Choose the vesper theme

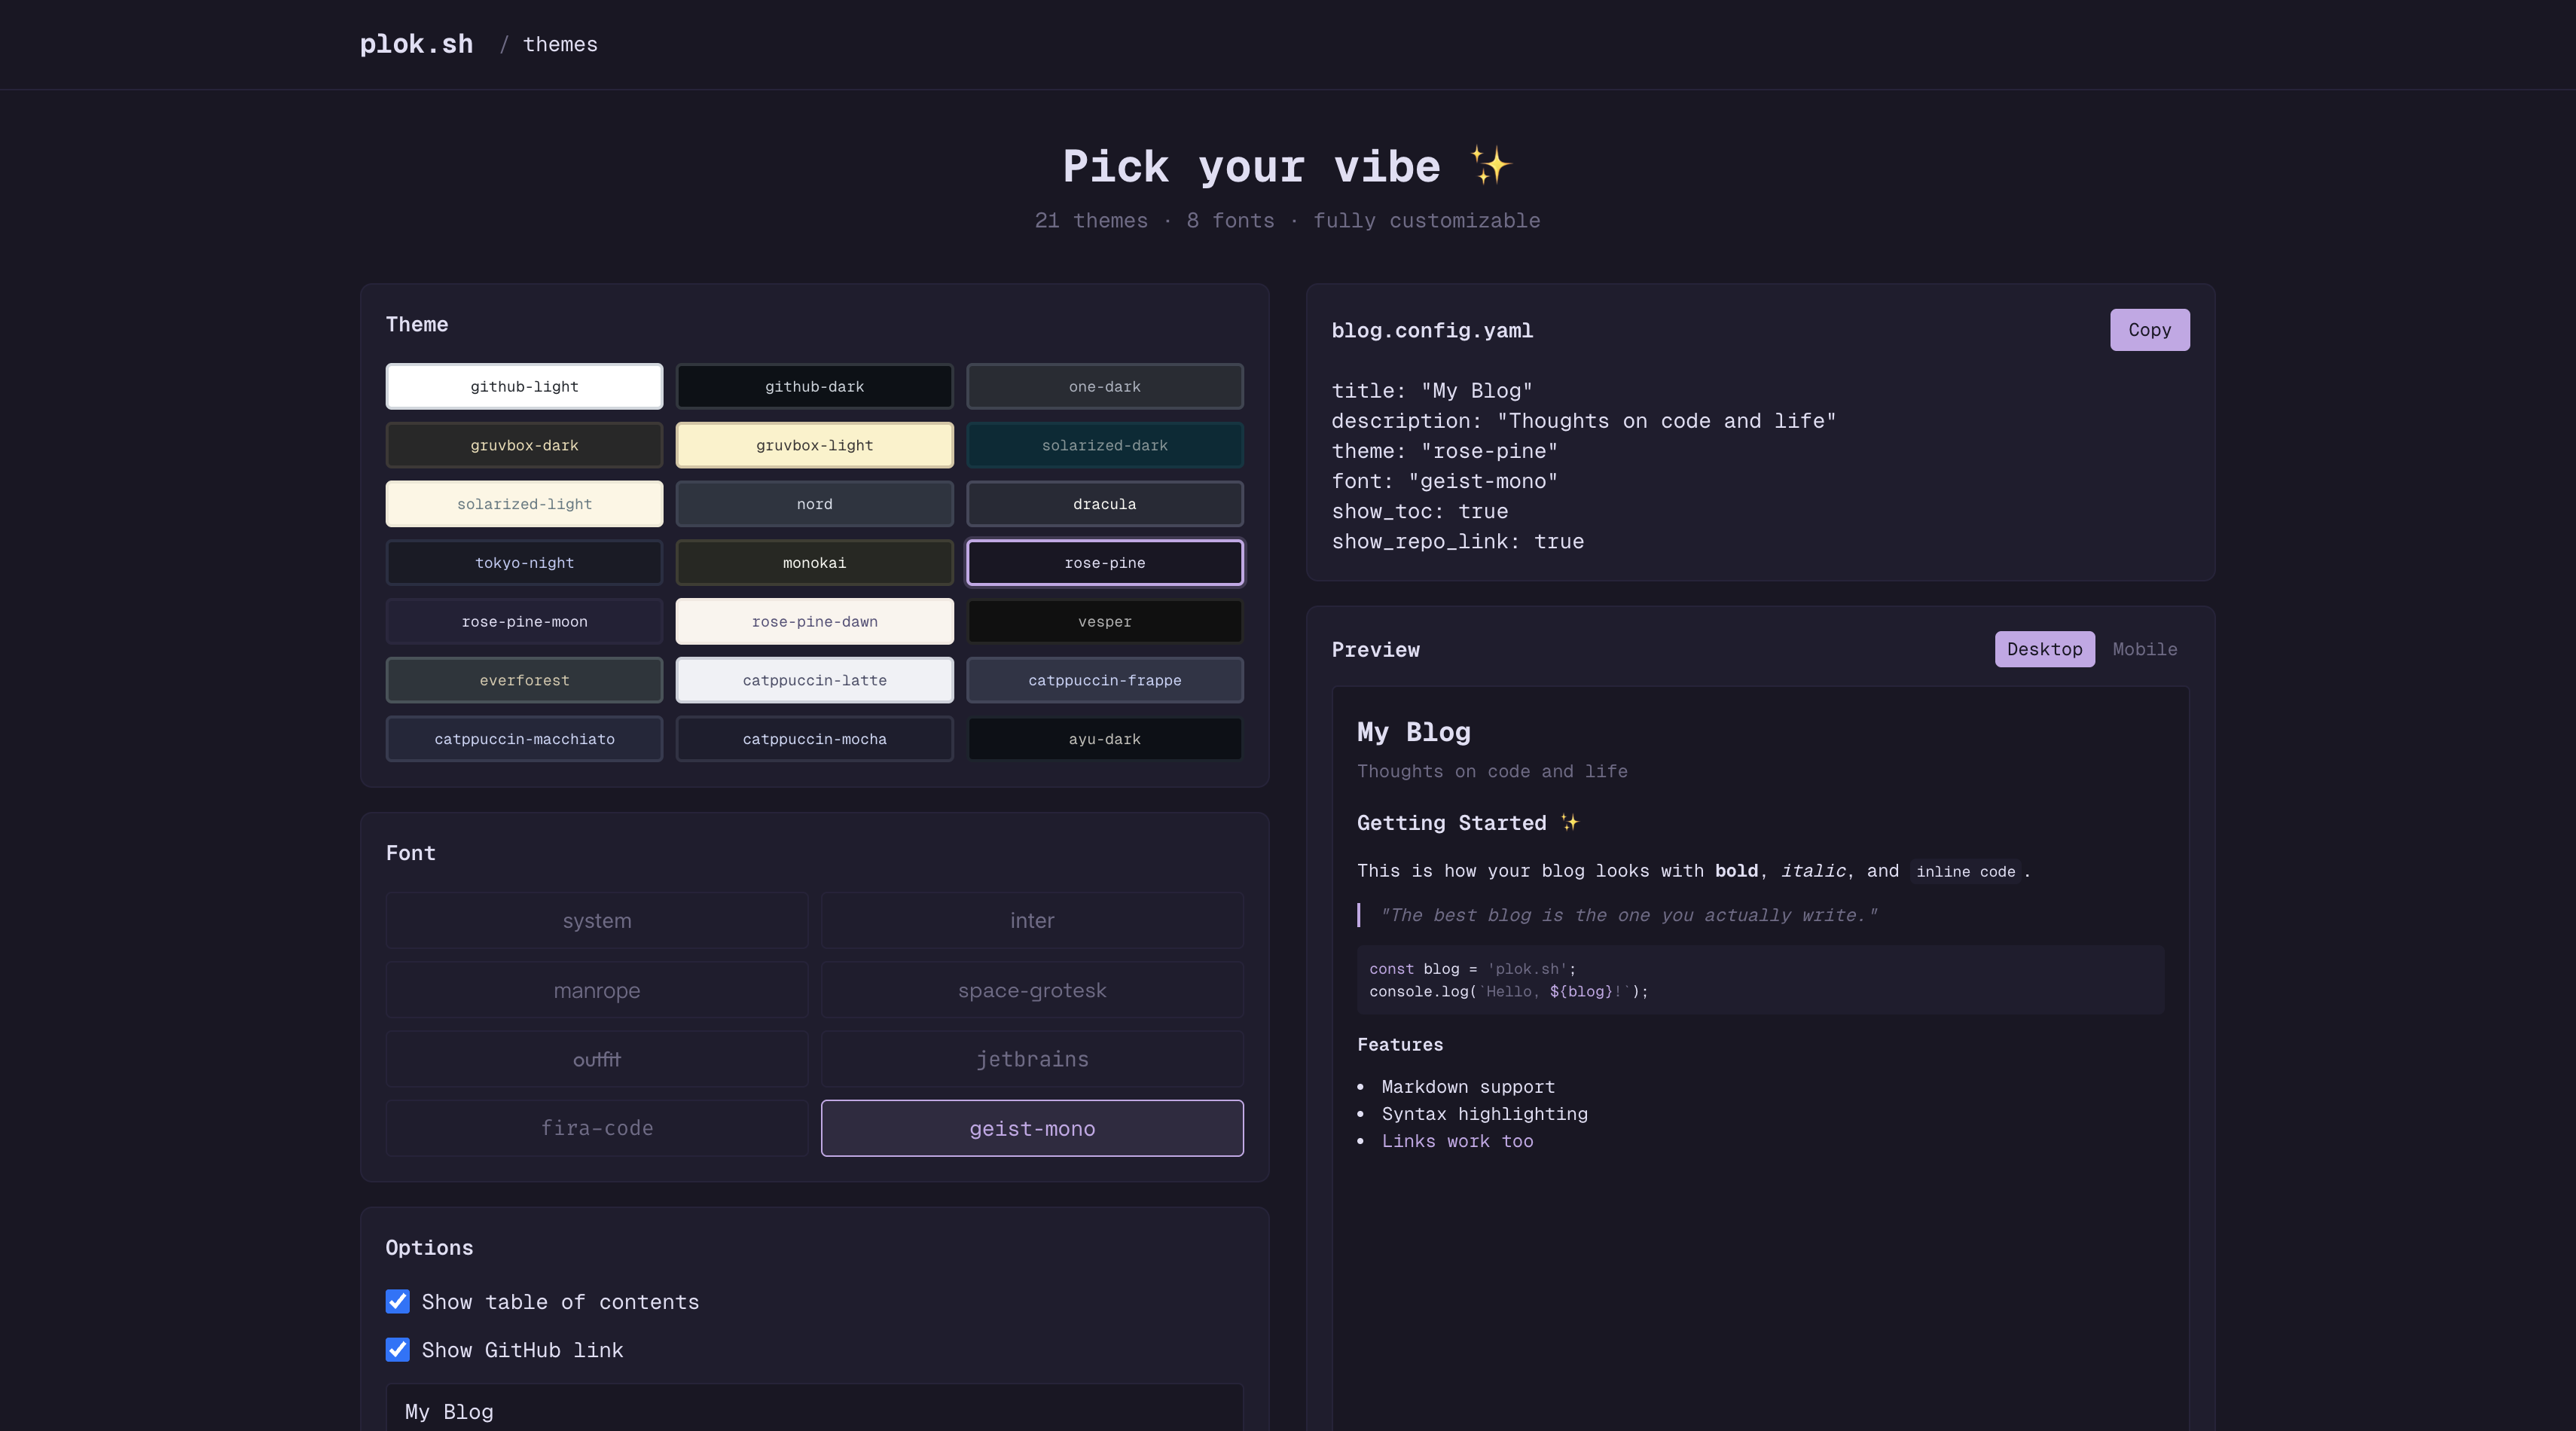point(1104,620)
